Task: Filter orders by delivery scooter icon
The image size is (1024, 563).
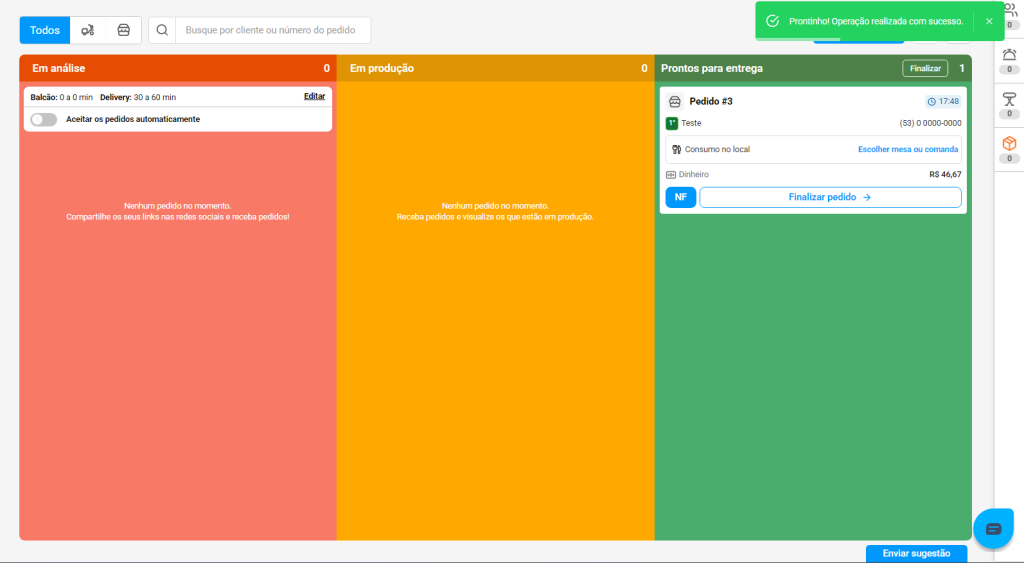Action: point(88,30)
